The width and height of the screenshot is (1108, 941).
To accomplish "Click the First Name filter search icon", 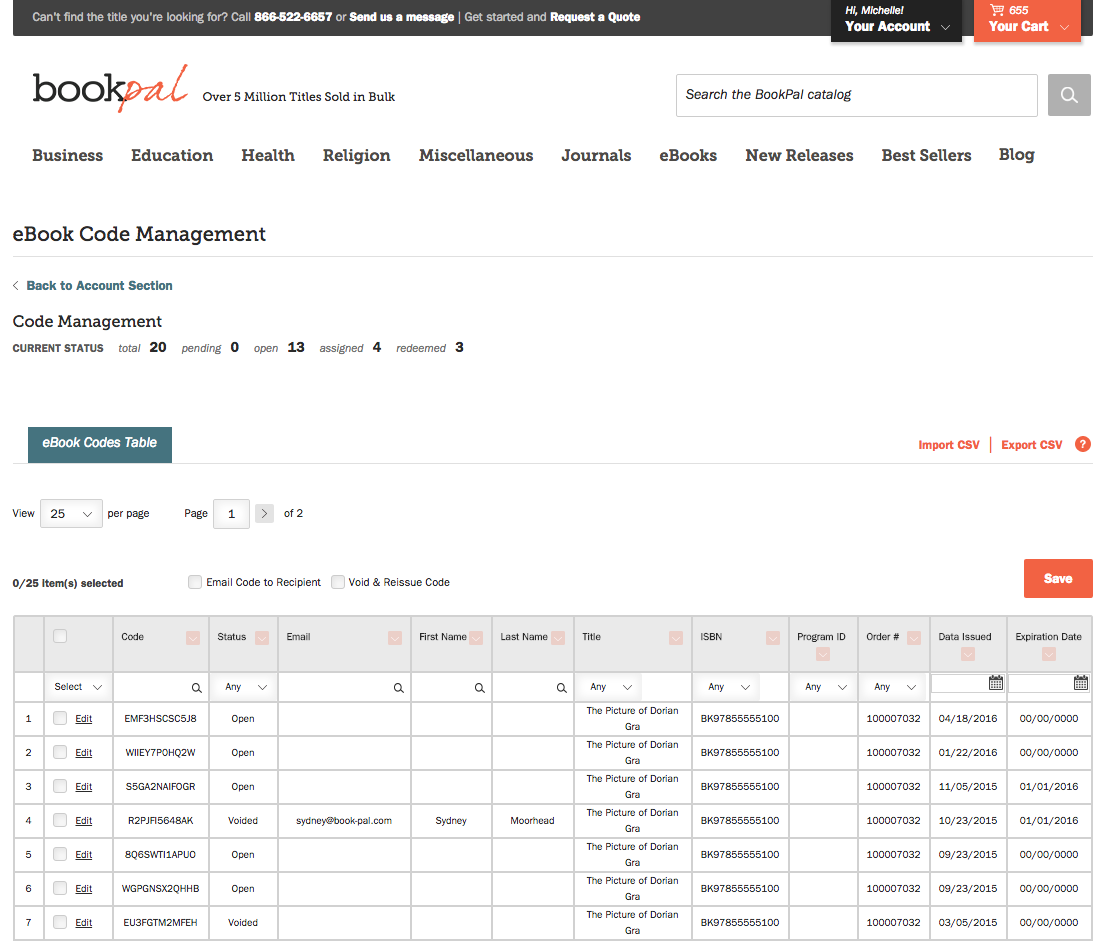I will (479, 688).
